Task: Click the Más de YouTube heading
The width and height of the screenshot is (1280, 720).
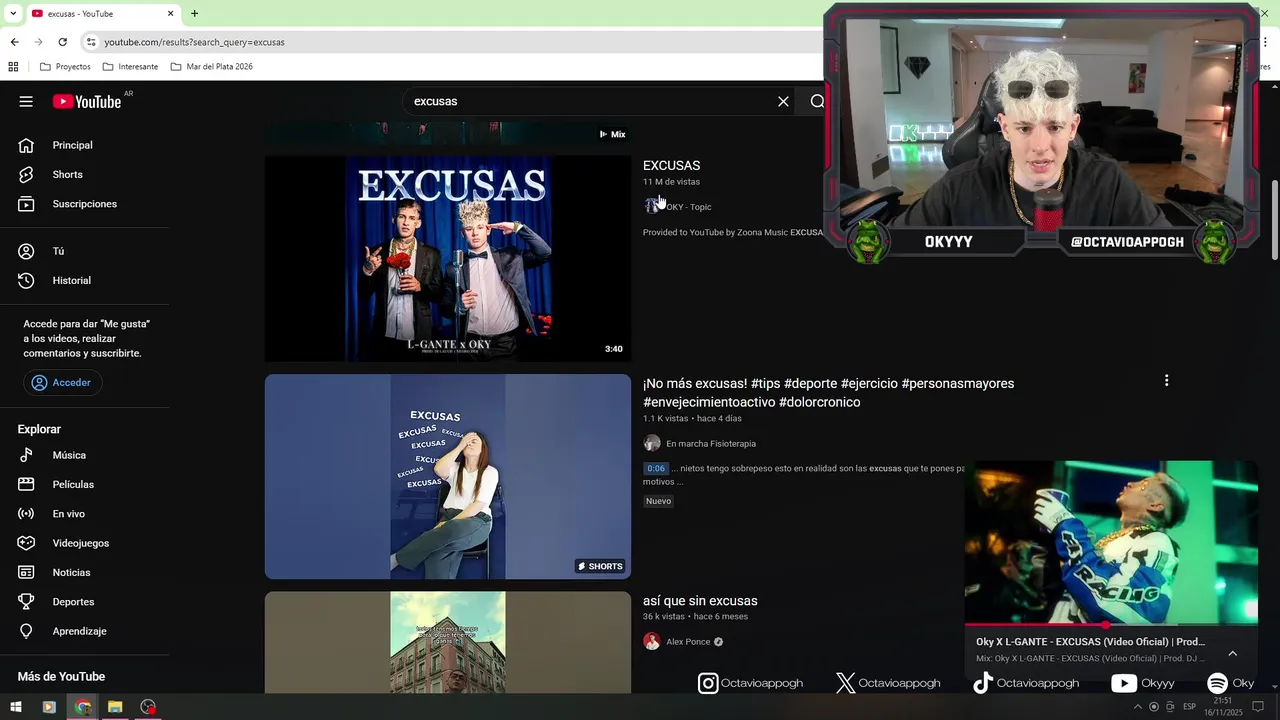Action: [61, 677]
